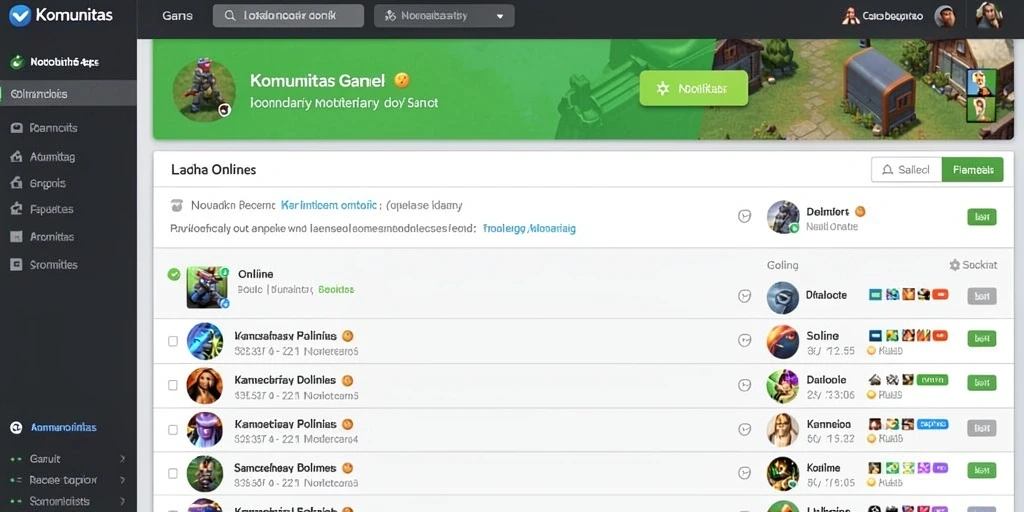
Task: Click the orange coin badge next to Delmfort
Action: pyautogui.click(x=860, y=211)
